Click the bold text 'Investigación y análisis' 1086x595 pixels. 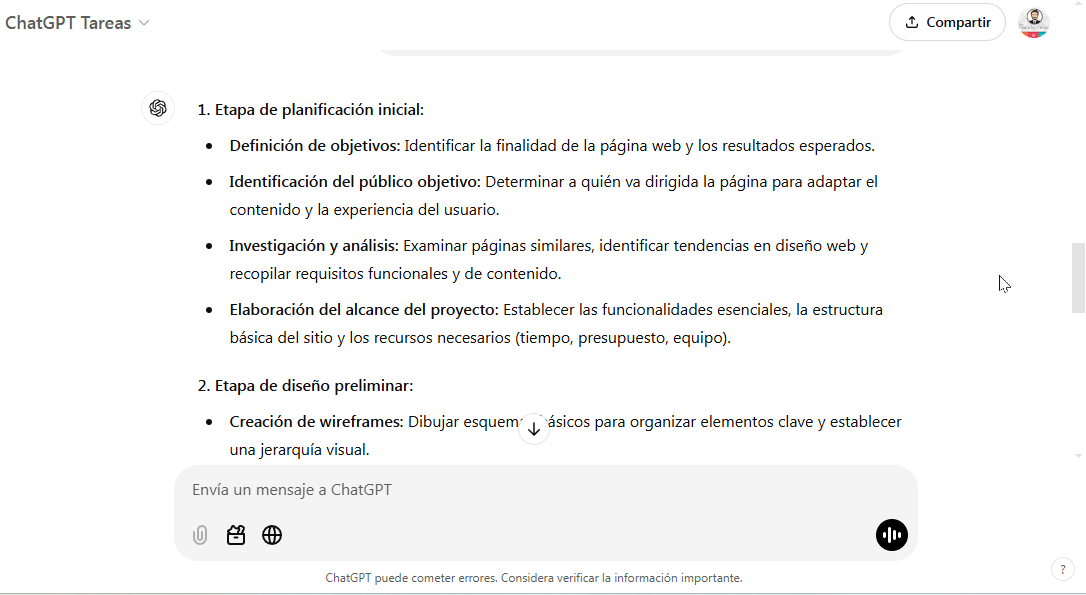(313, 246)
